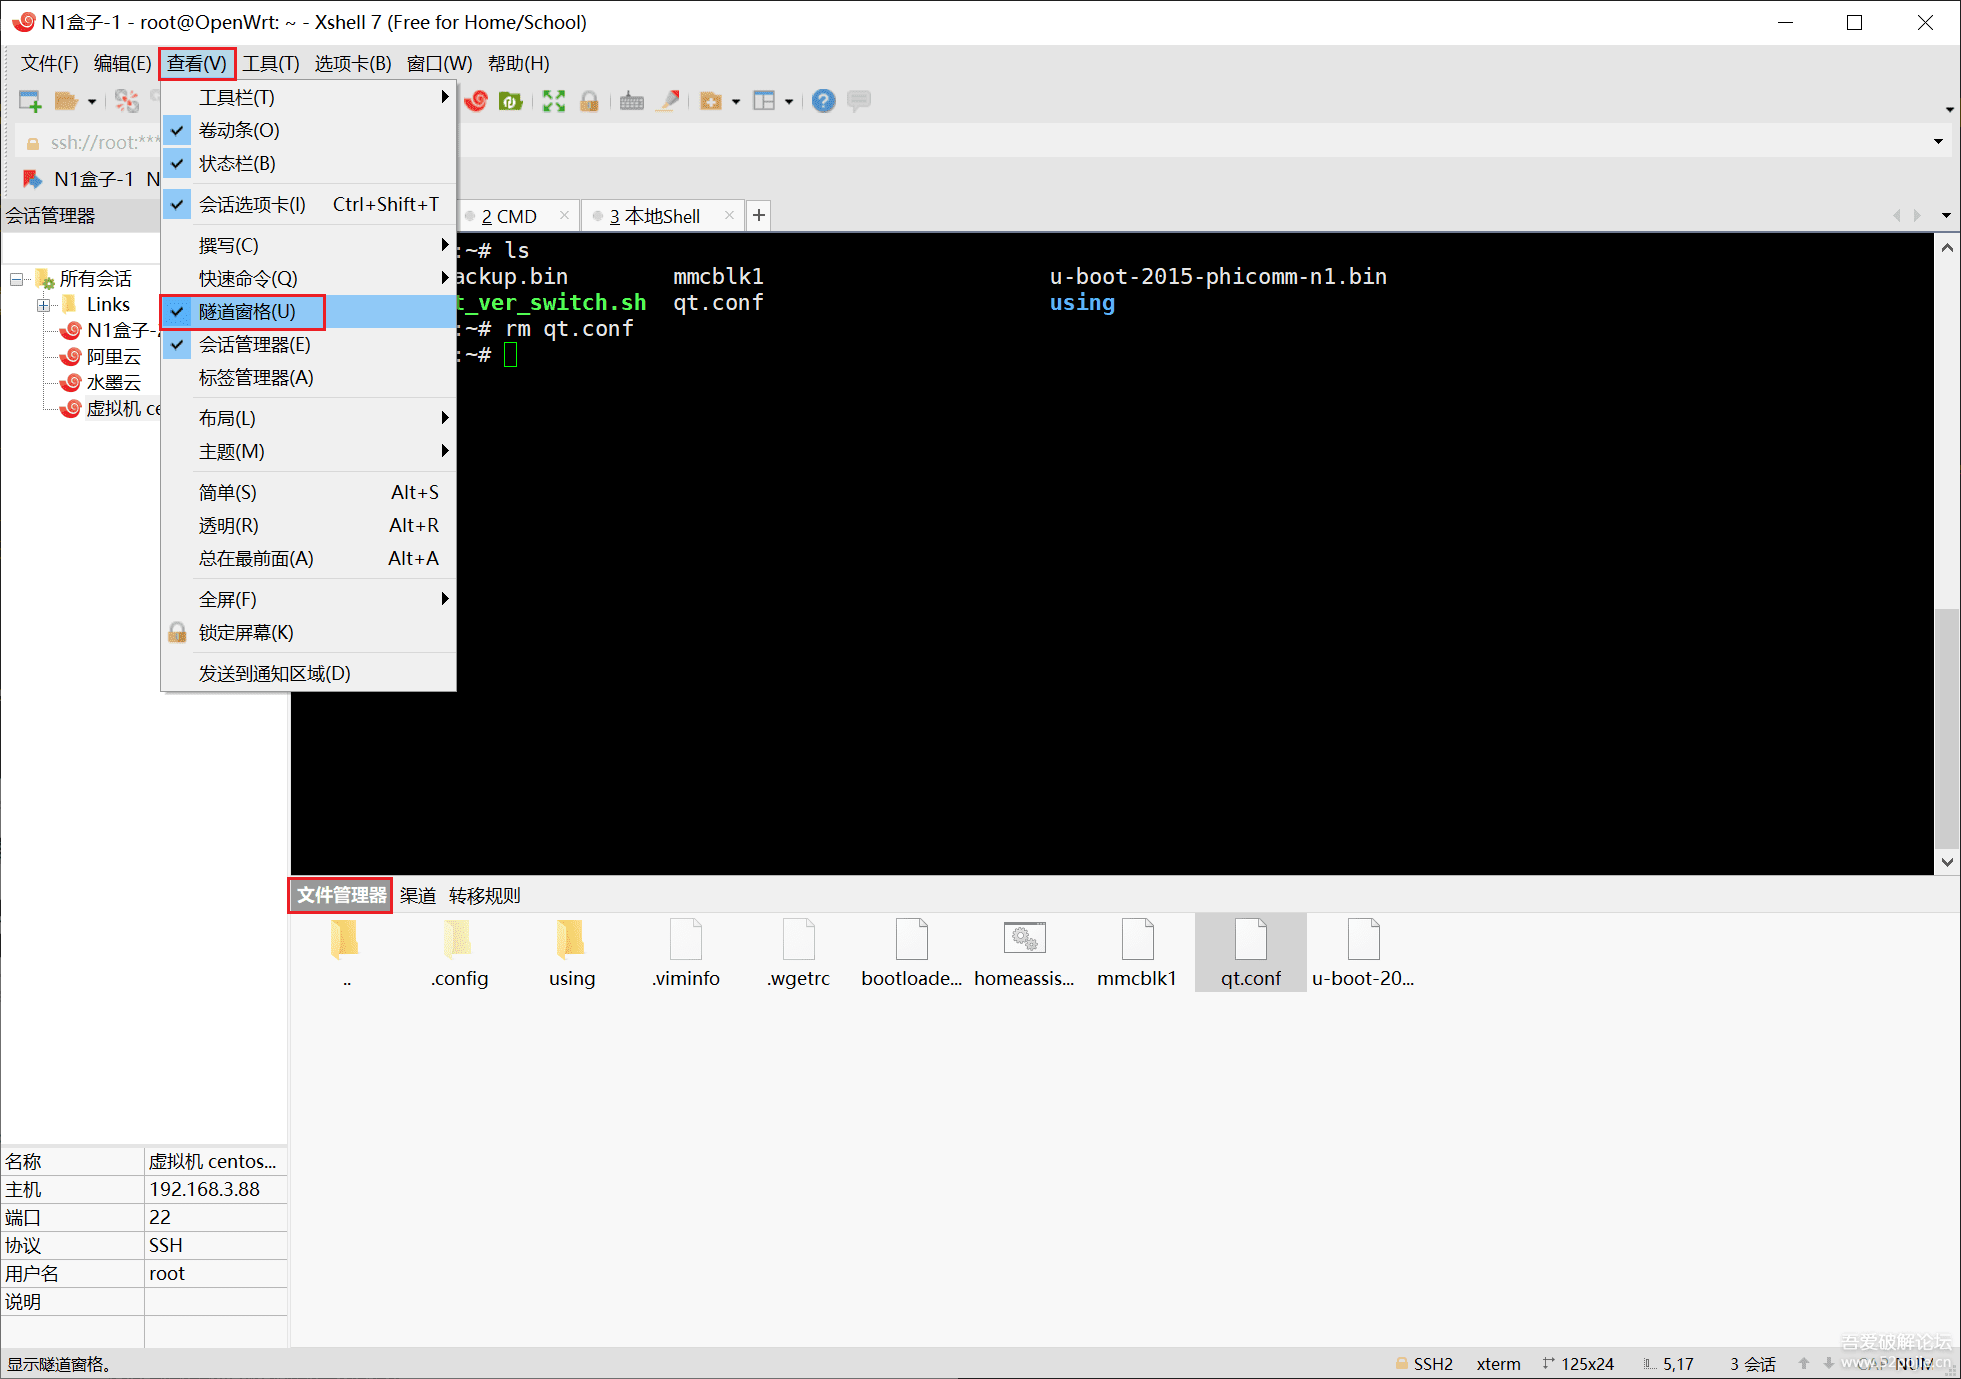Screen dimensions: 1961x1379
Task: Select the using folder in file manager
Action: (572, 953)
